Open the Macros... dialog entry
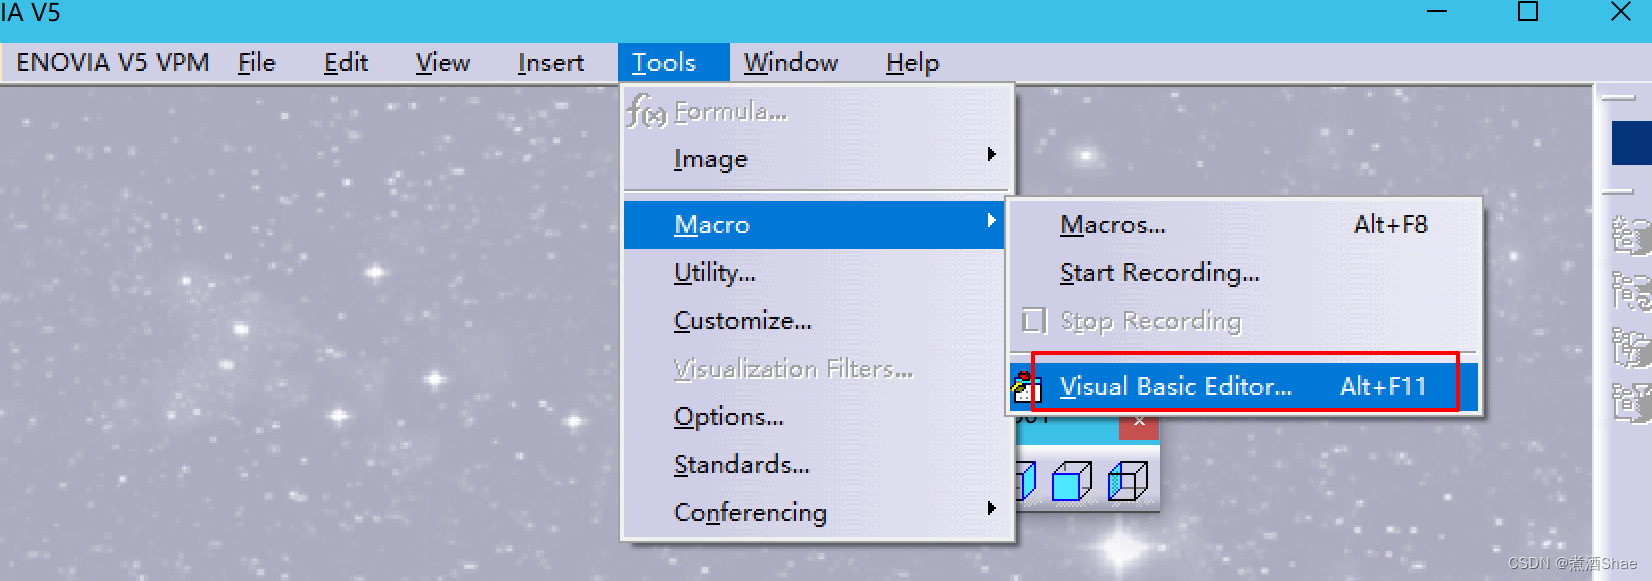Image resolution: width=1652 pixels, height=581 pixels. point(1112,225)
